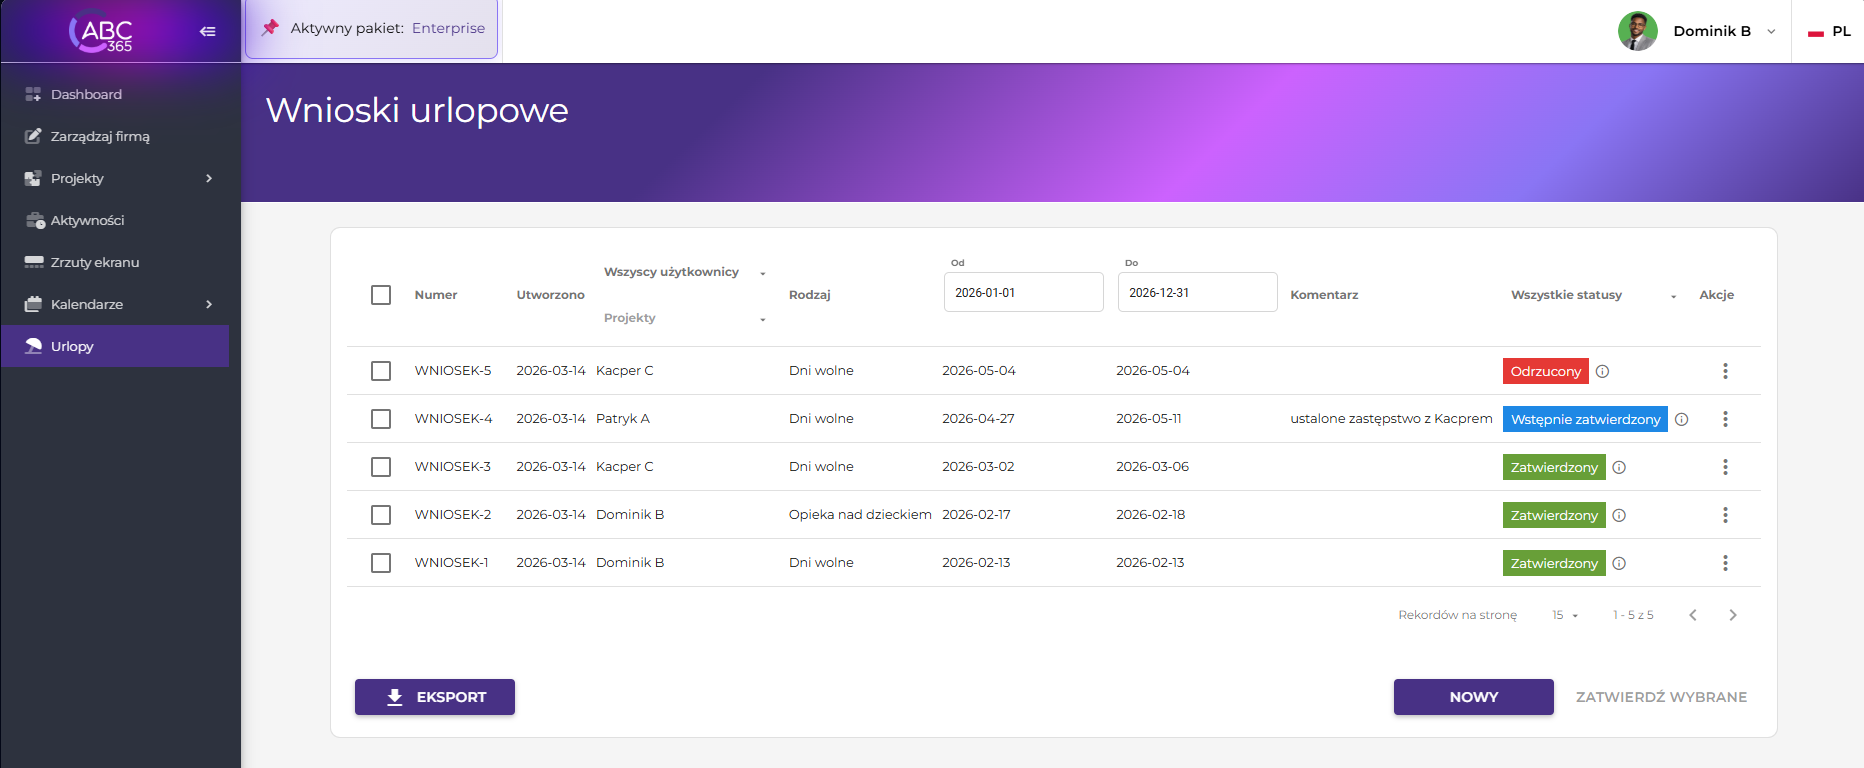
Task: Toggle the select-all checkbox in the table header
Action: pyautogui.click(x=381, y=295)
